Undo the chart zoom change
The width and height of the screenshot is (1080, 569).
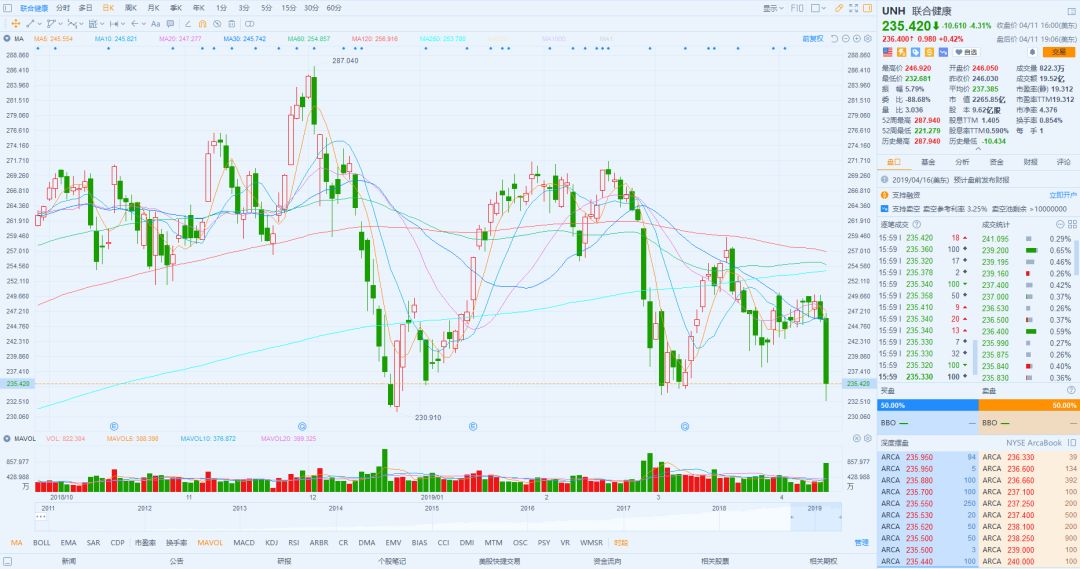click(834, 39)
